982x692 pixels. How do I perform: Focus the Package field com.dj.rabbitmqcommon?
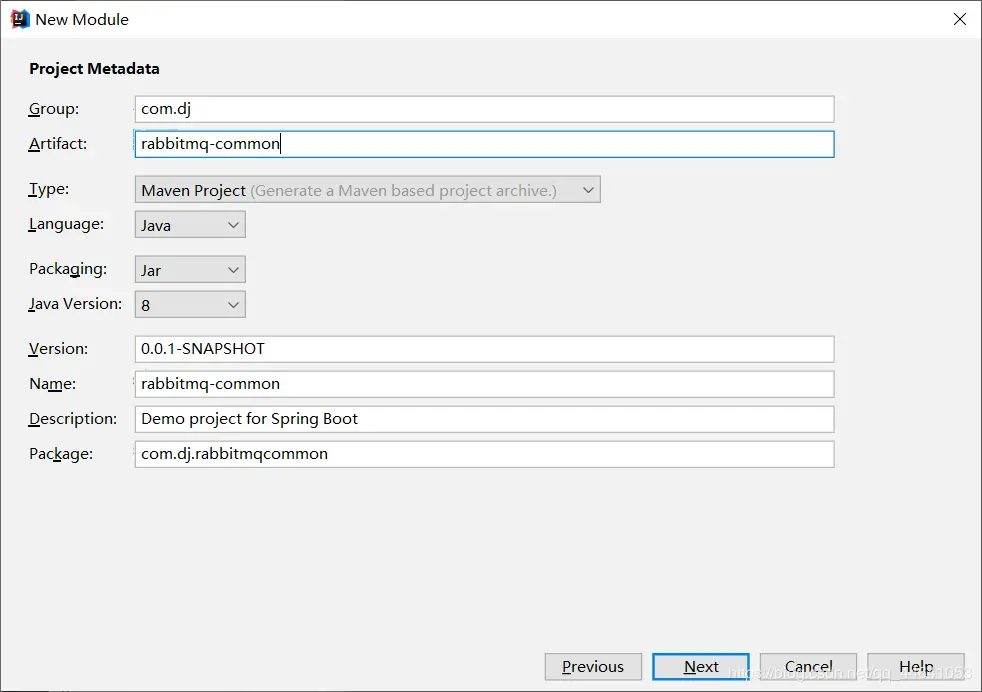pos(484,454)
